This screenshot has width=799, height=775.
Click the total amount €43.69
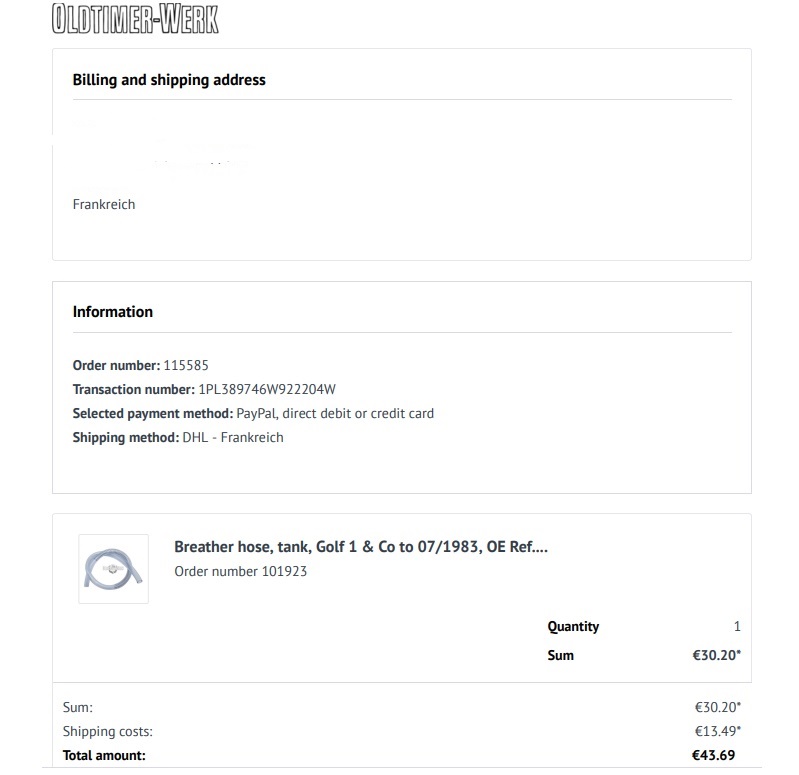(713, 755)
